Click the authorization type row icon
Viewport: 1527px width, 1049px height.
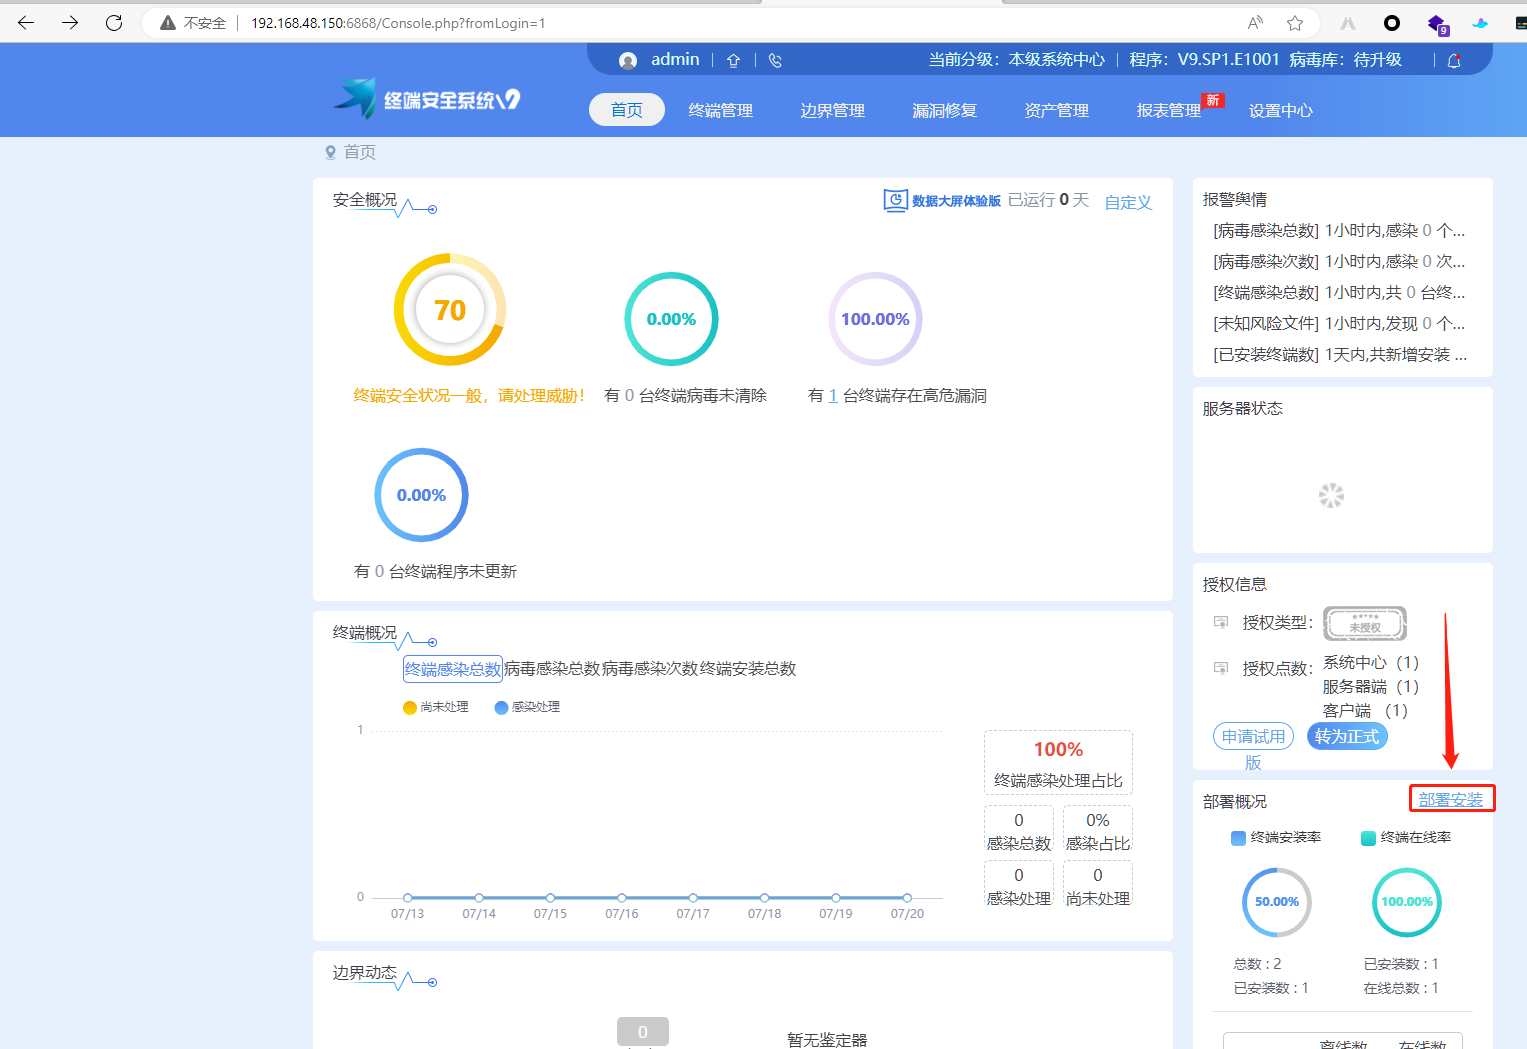point(1221,622)
